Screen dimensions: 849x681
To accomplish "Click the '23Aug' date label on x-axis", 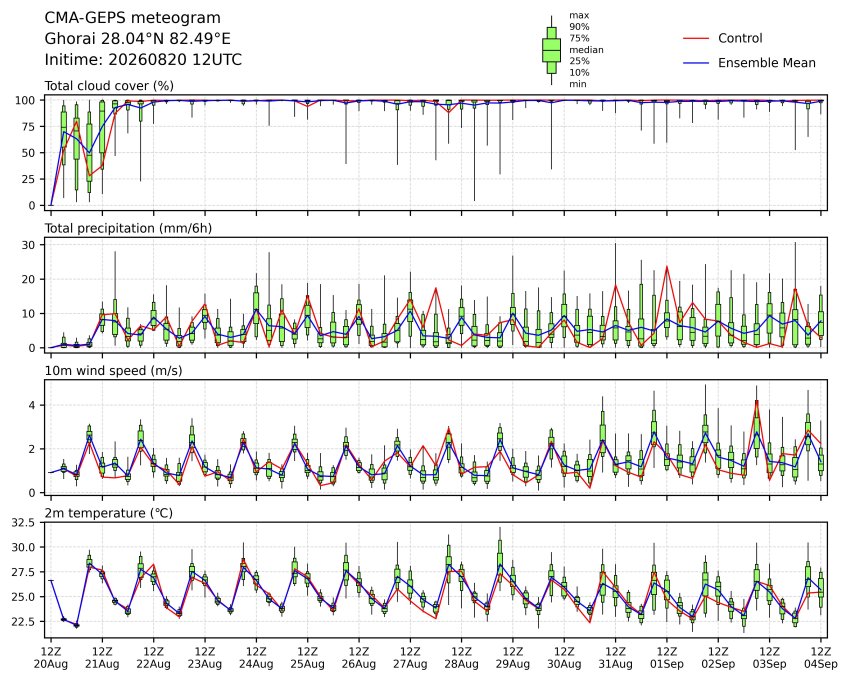I will point(205,664).
